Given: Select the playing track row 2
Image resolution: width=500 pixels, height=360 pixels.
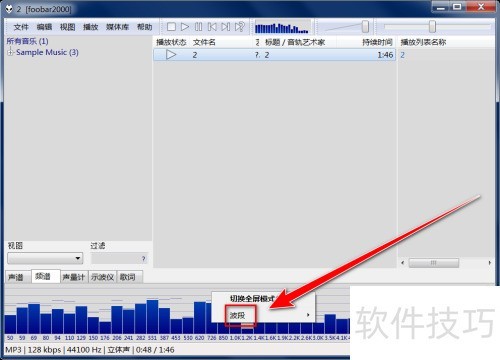Looking at the screenshot, I should pyautogui.click(x=274, y=55).
